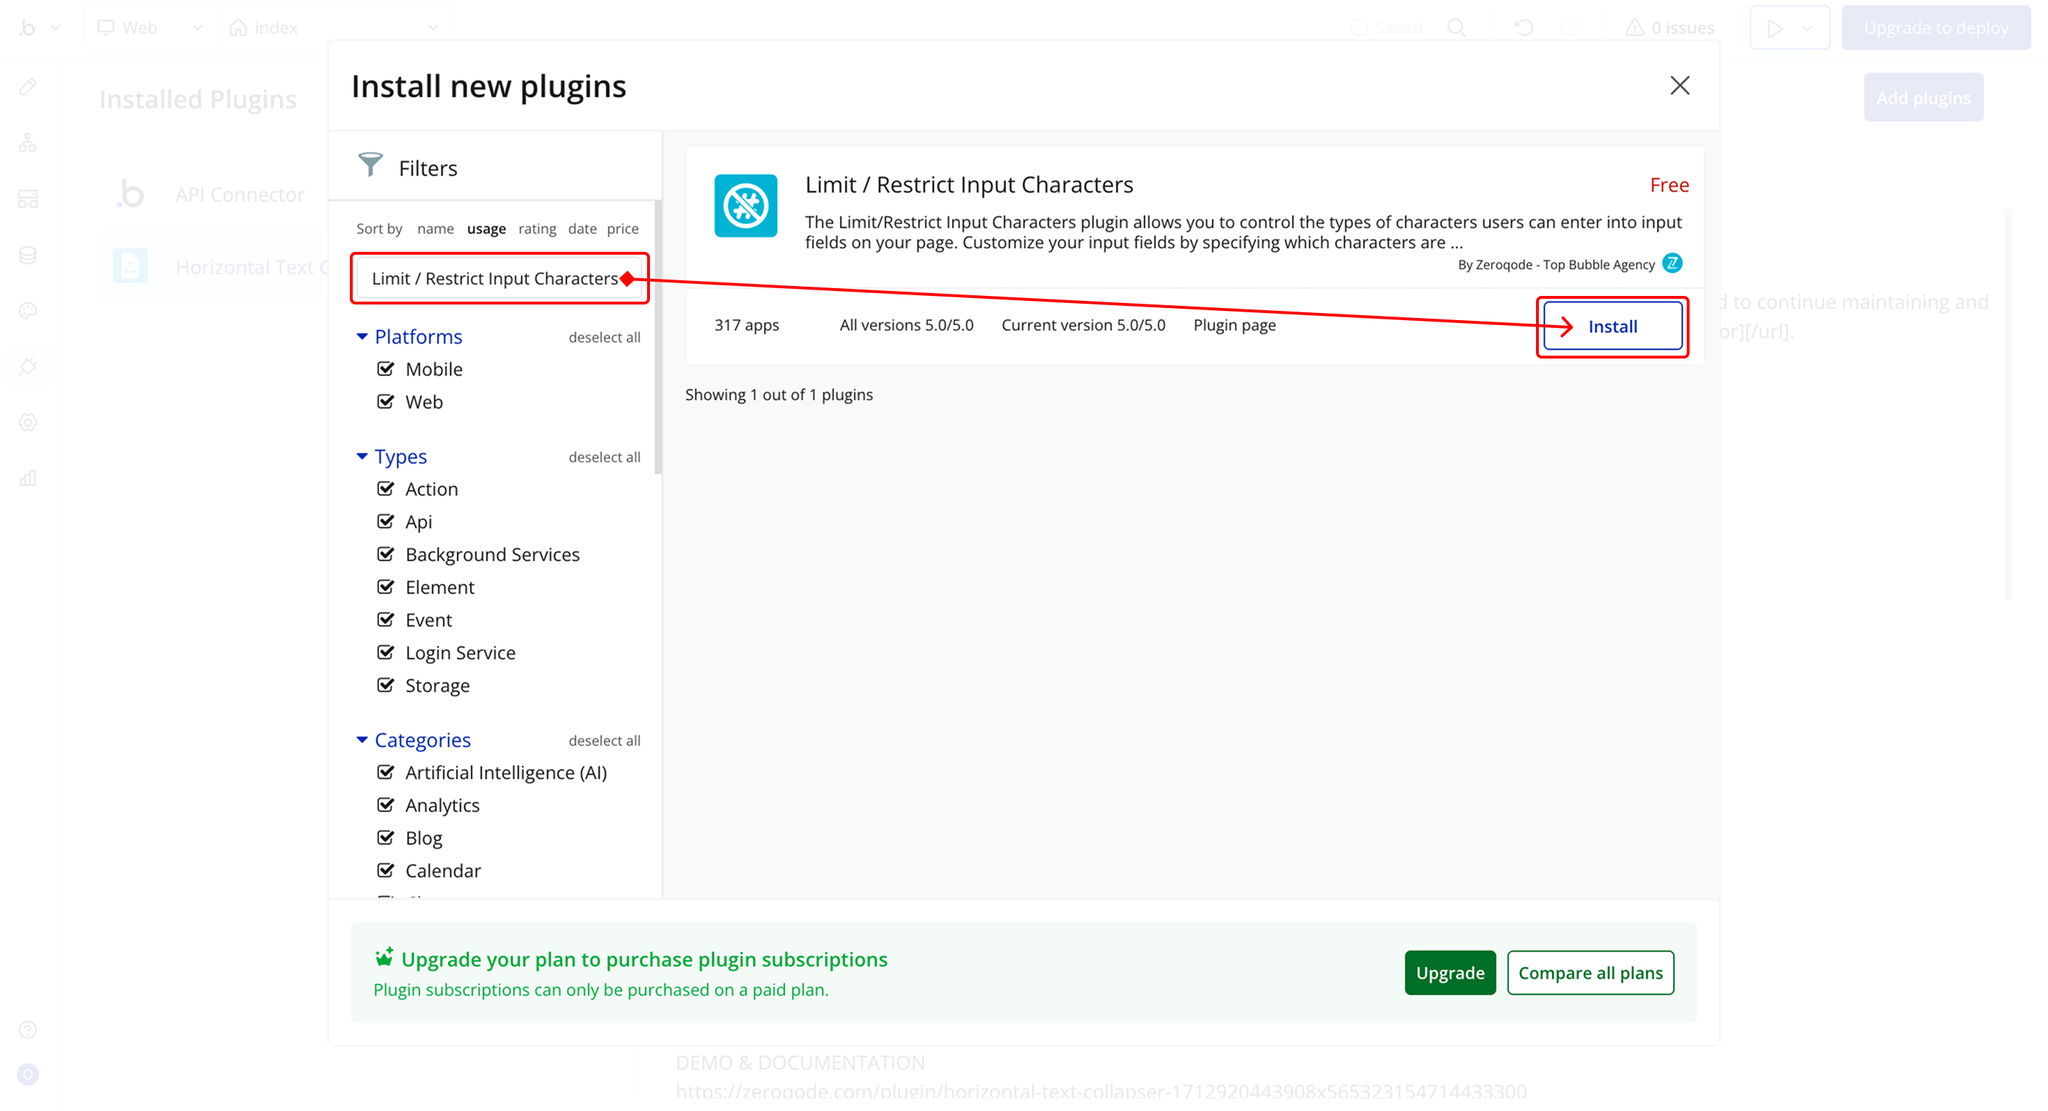Uncheck the Analytics category checkbox

[x=386, y=805]
